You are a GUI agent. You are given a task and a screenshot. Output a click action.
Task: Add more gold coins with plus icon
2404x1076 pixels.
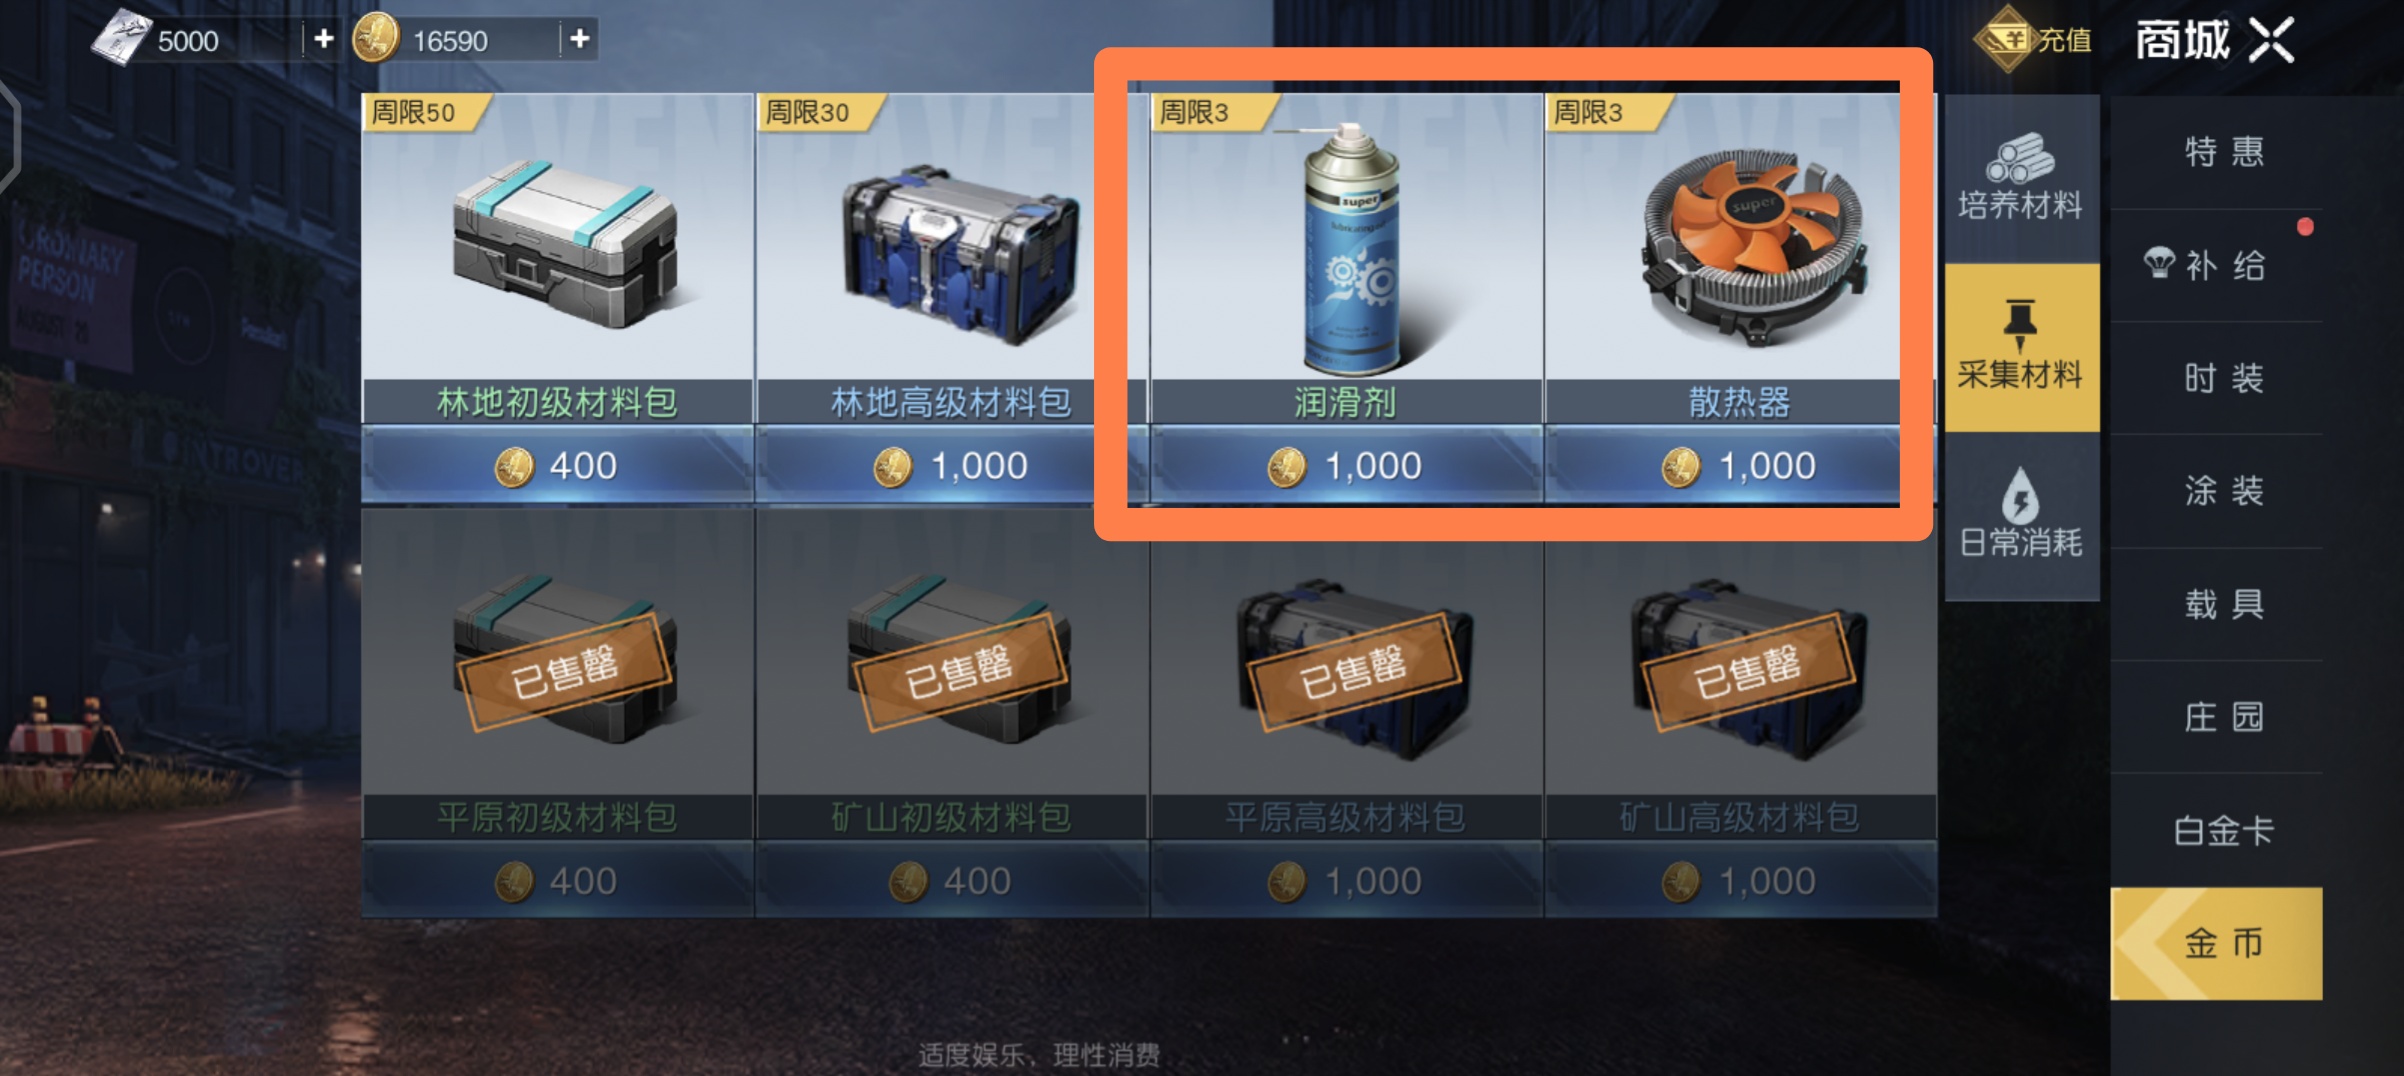point(579,39)
